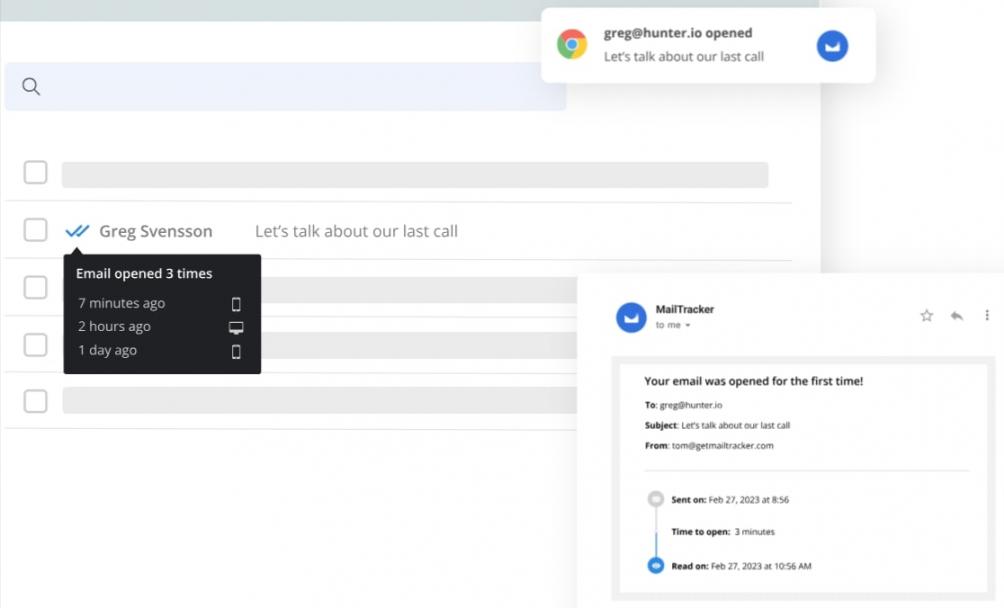Tick the checkbox in the first email row
Viewport: 1004px width, 608px height.
[x=35, y=172]
